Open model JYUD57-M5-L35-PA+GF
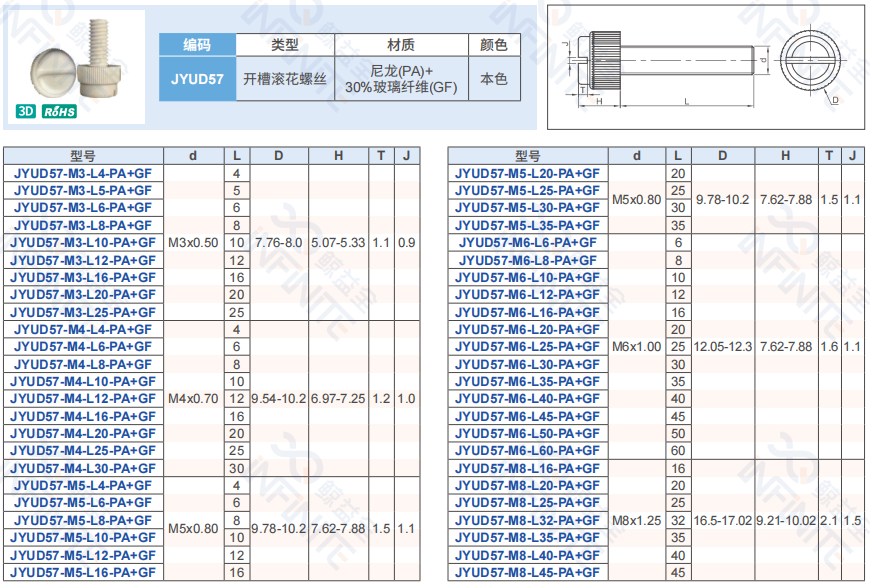 click(528, 225)
